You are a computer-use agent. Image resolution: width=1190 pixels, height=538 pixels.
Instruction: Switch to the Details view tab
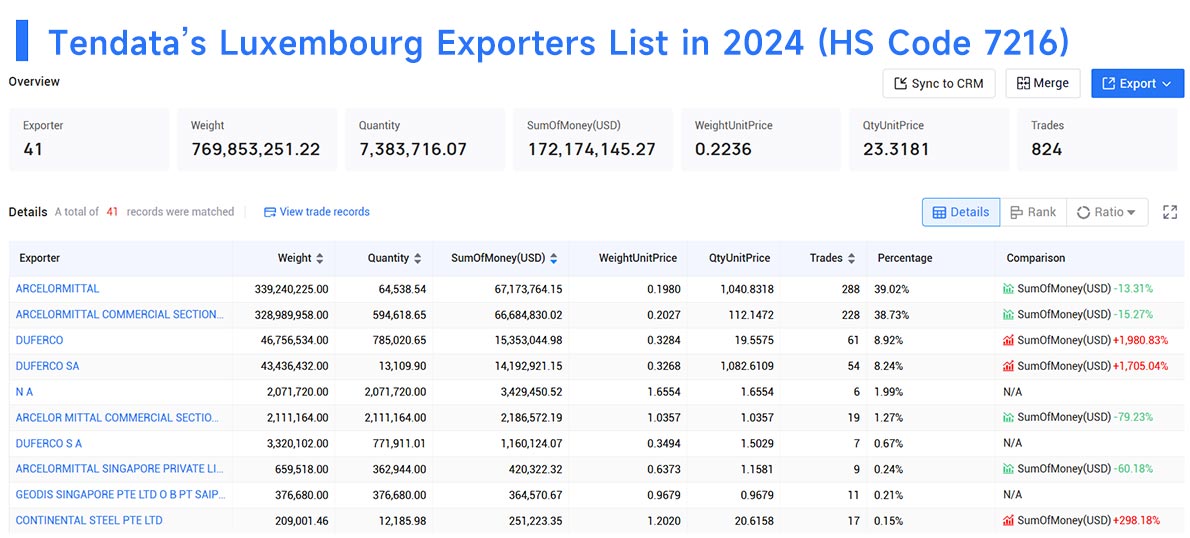(x=961, y=212)
